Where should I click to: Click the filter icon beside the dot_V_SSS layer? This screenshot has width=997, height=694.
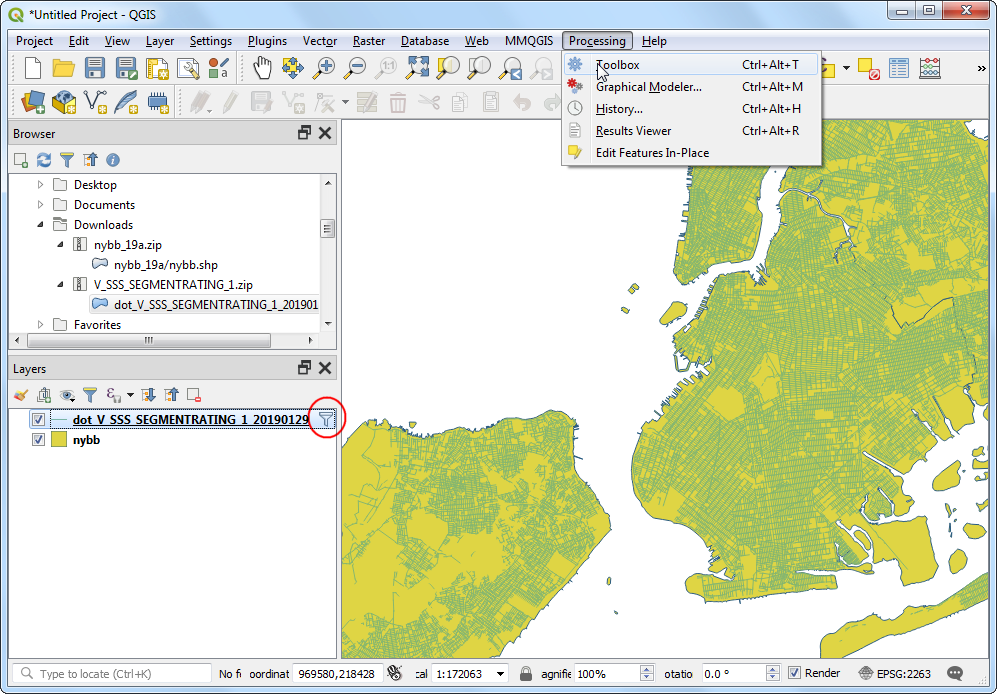[326, 420]
